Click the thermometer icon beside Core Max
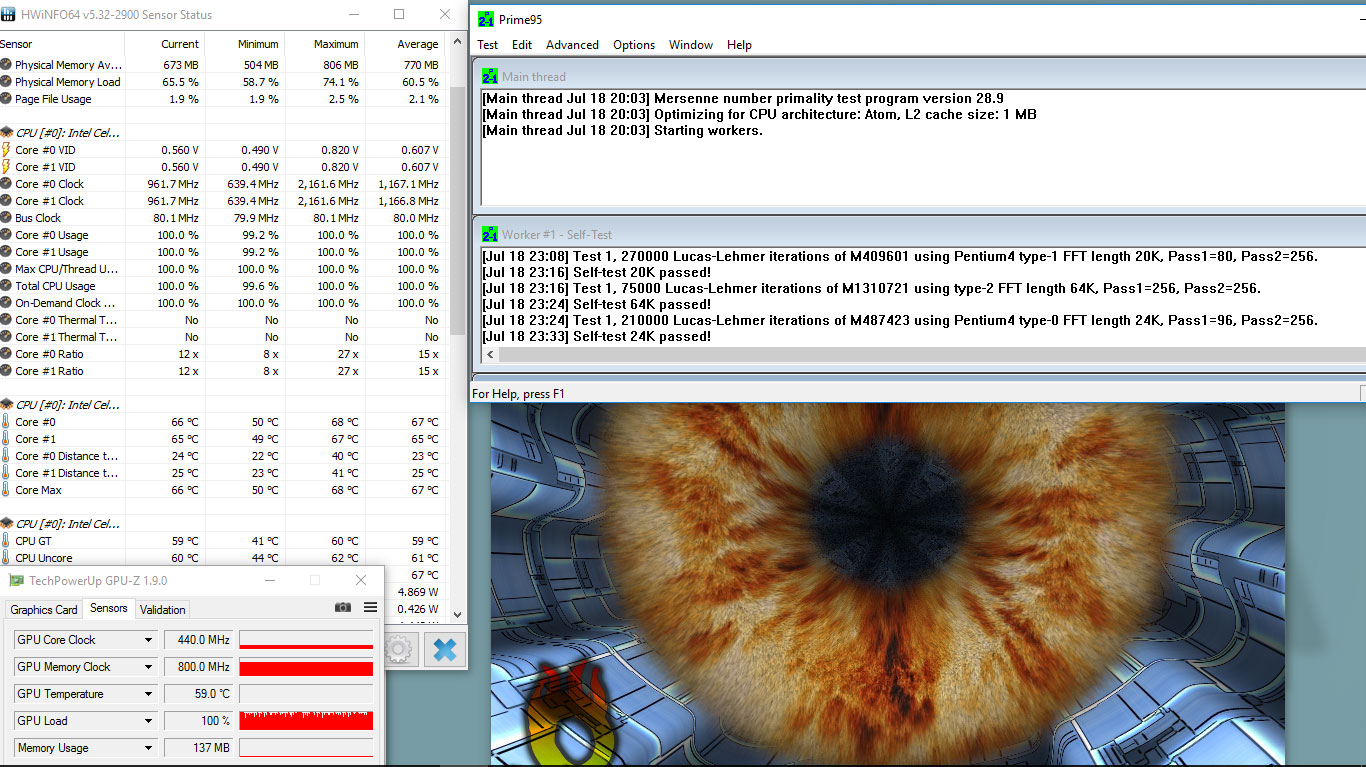 pyautogui.click(x=6, y=490)
